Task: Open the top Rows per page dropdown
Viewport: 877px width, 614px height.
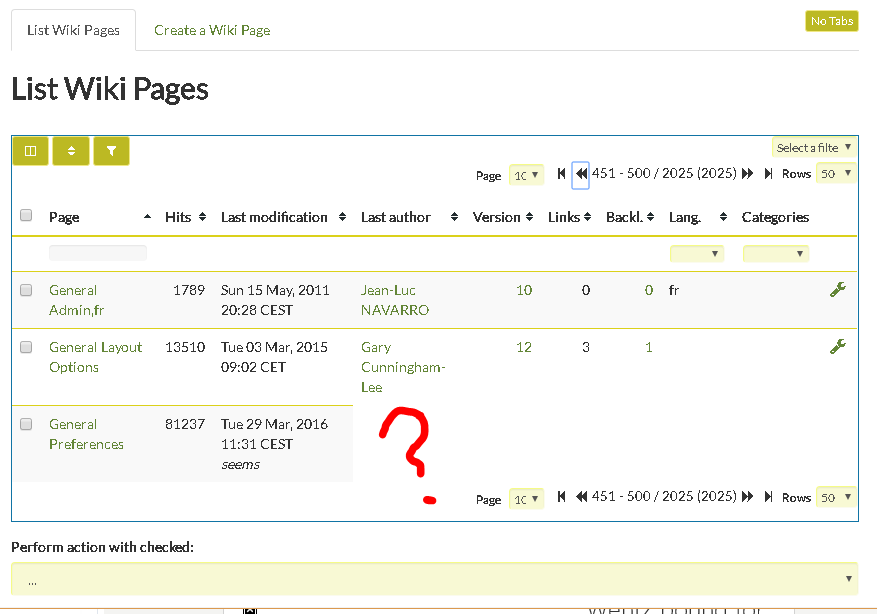Action: pyautogui.click(x=836, y=173)
